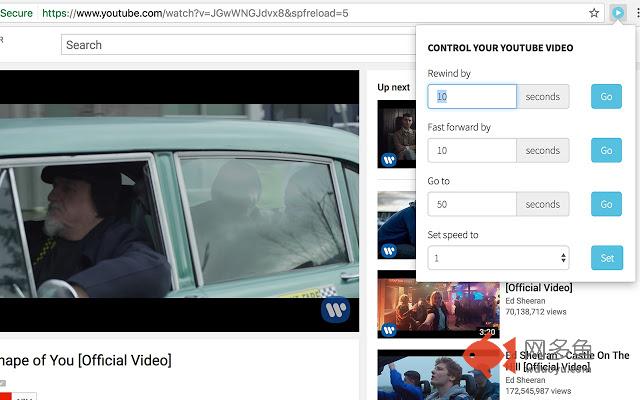Open second Up next video thumbnail
Image resolution: width=640 pixels, height=400 pixels.
point(396,225)
